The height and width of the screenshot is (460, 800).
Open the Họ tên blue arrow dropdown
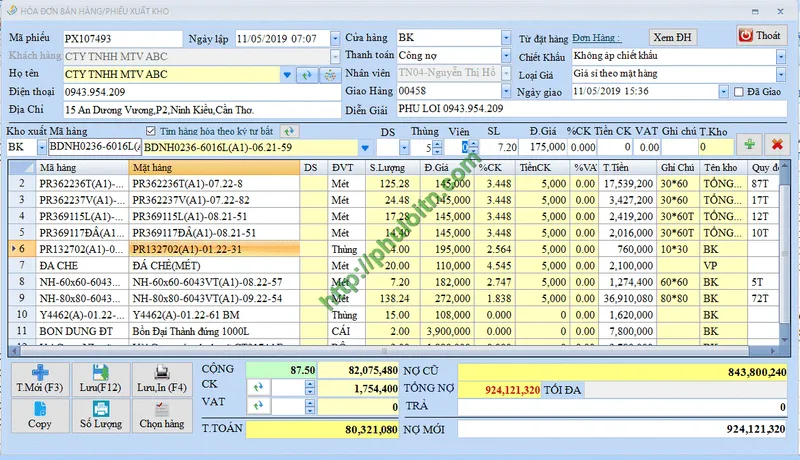tap(287, 75)
